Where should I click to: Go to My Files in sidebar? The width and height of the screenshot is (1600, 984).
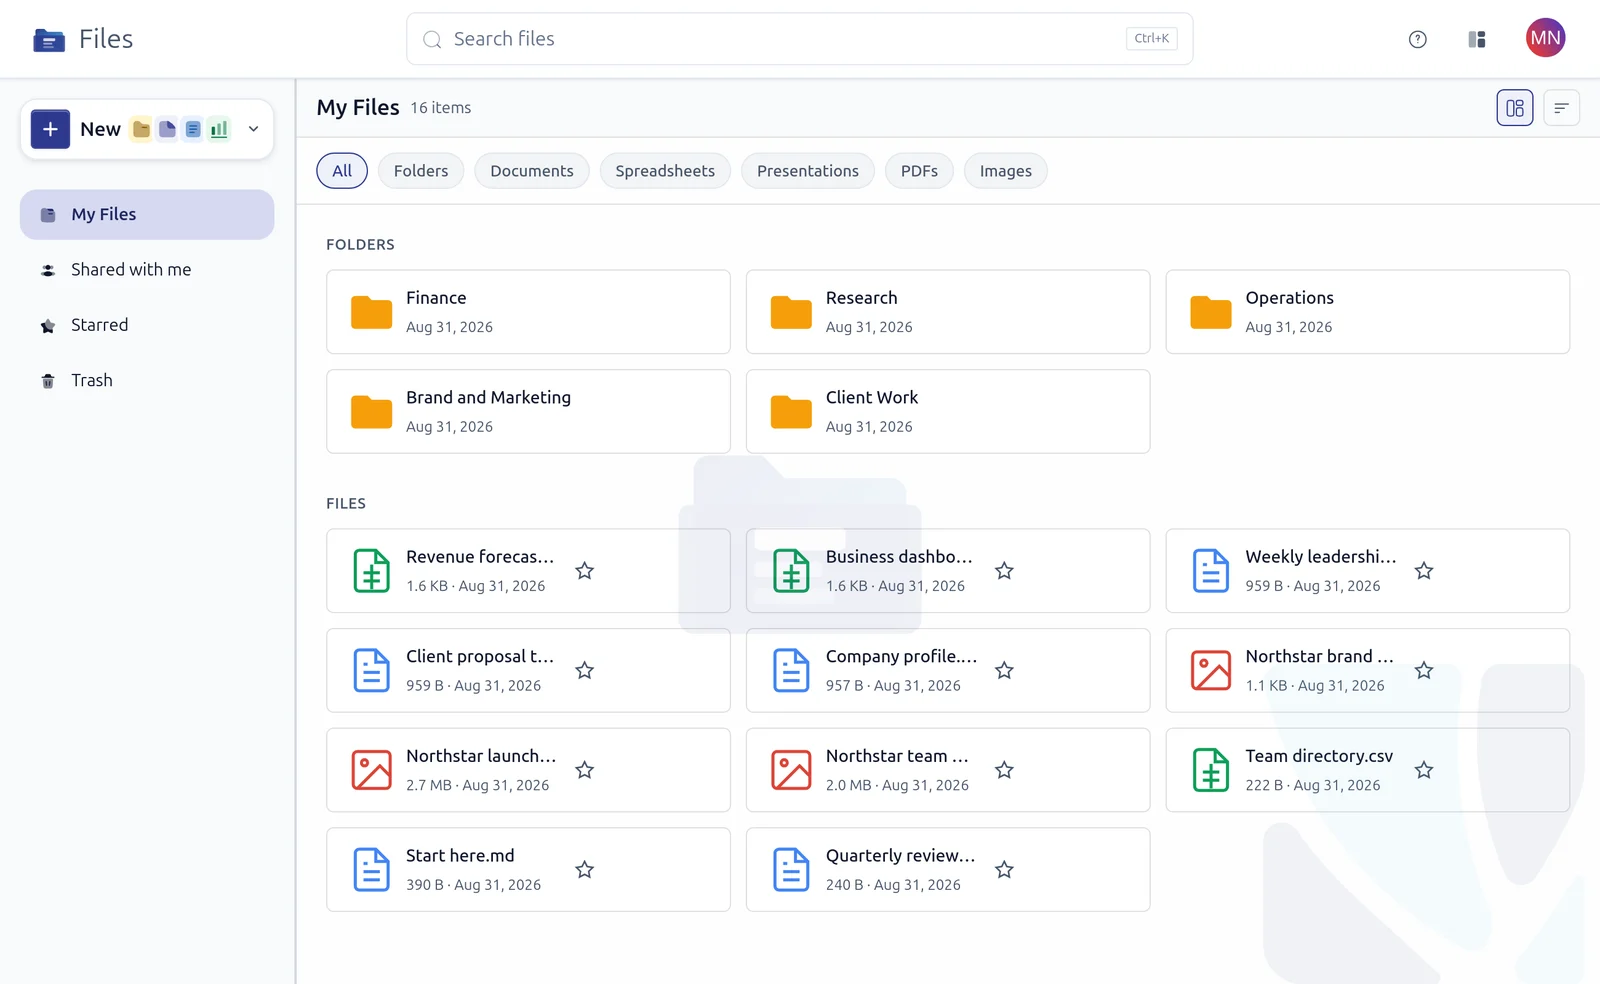click(x=147, y=214)
